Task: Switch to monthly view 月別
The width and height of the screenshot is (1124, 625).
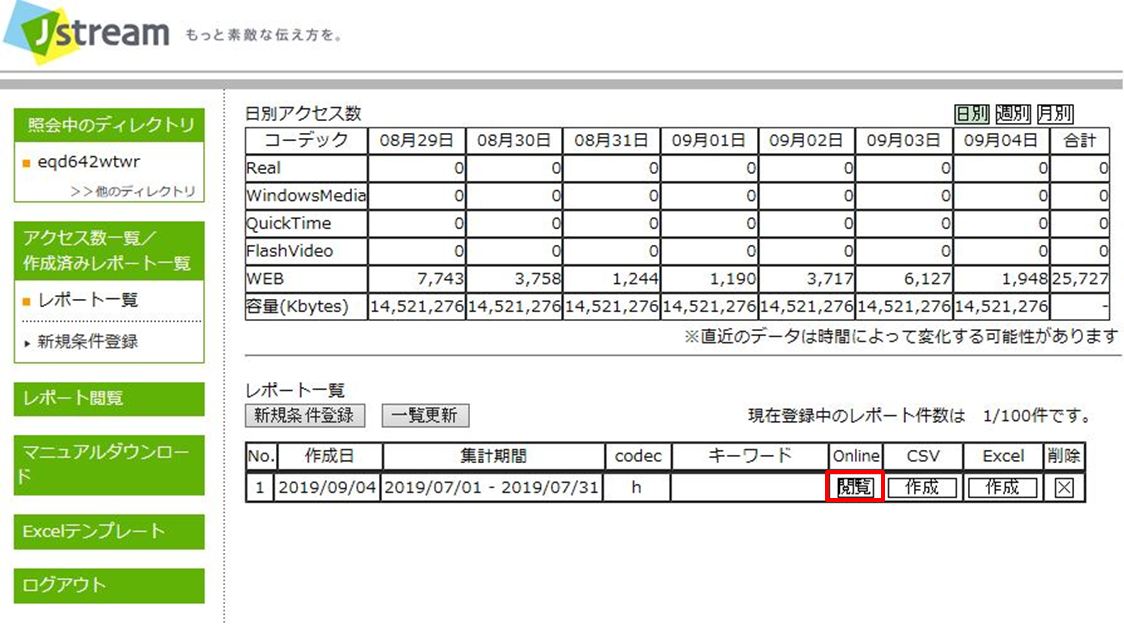Action: 1054,113
